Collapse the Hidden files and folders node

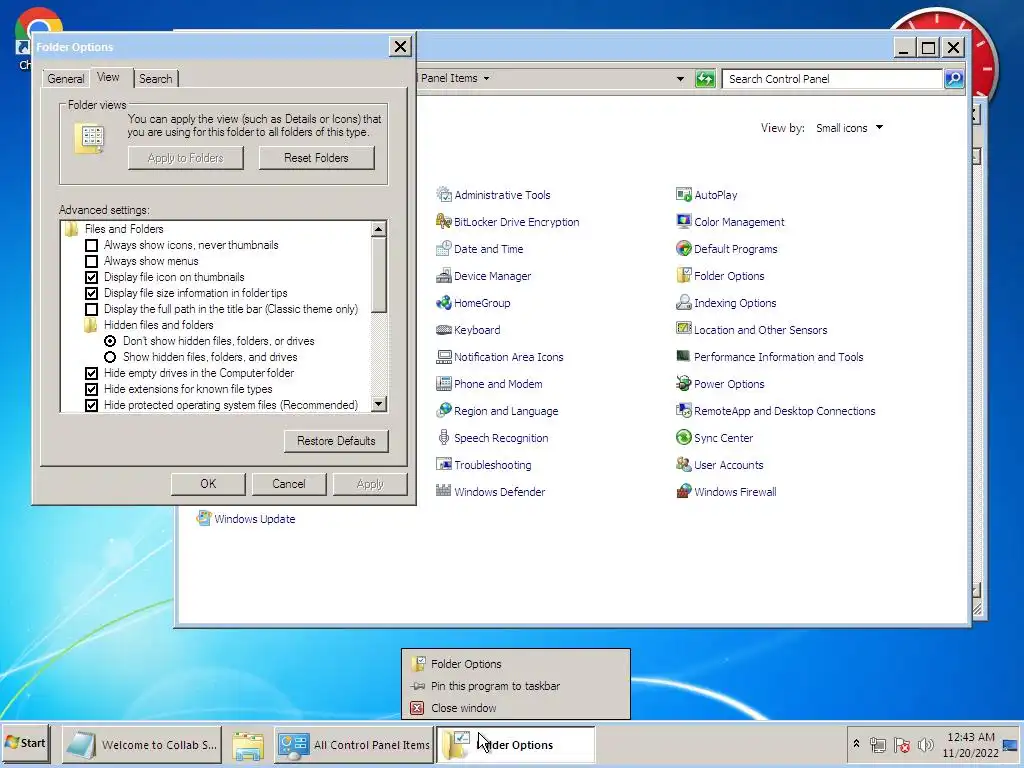(91, 325)
